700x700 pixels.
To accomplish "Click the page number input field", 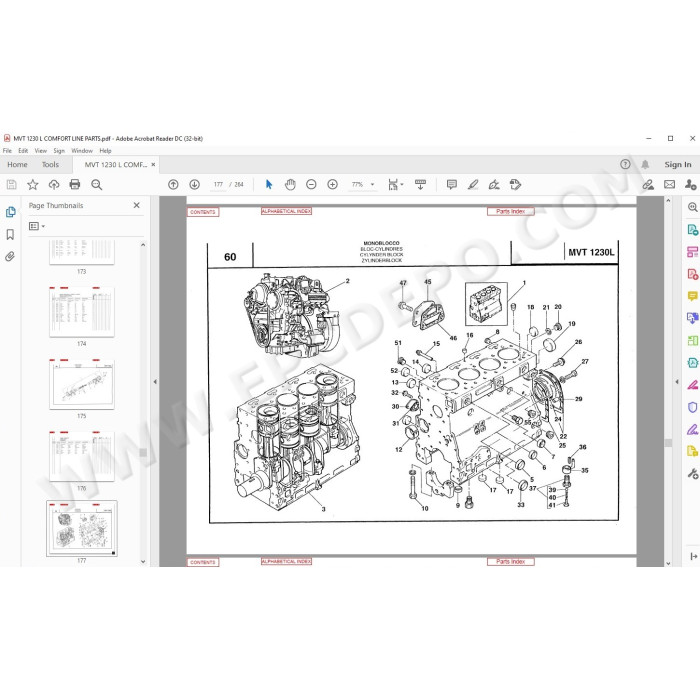I will tap(218, 184).
